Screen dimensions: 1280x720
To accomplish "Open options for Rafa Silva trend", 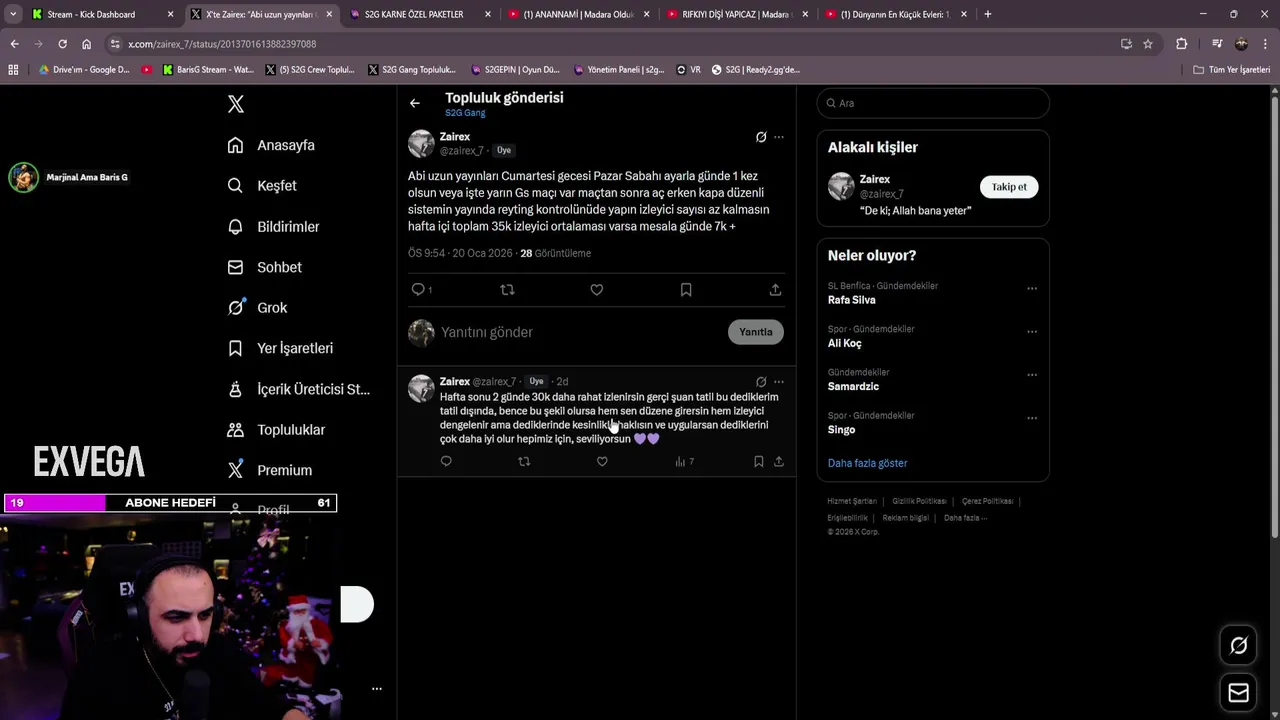I will tap(1032, 289).
